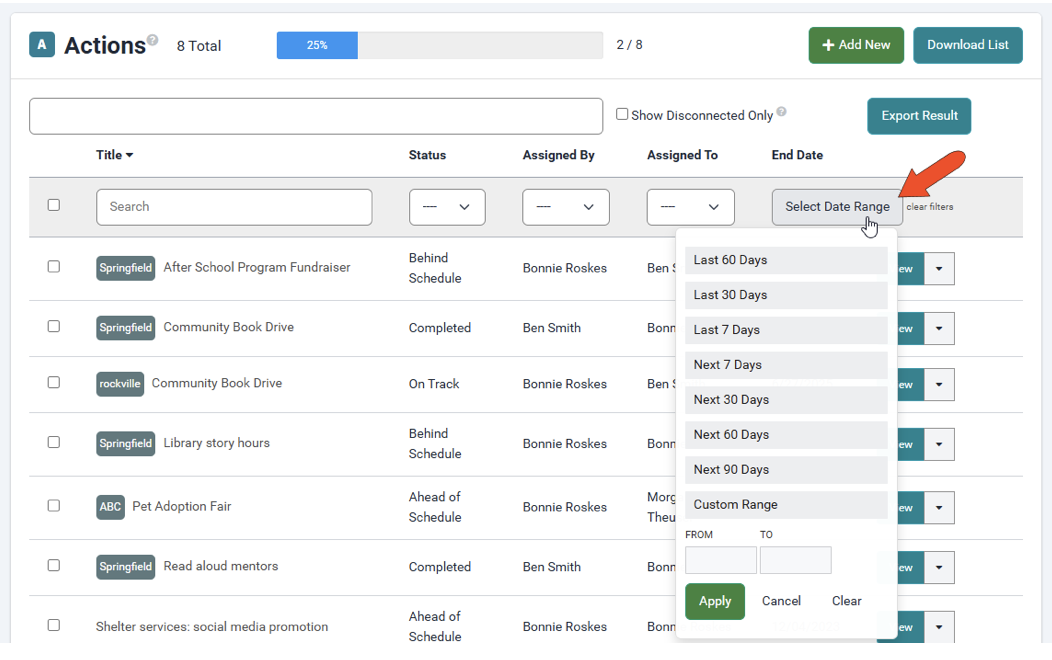The width and height of the screenshot is (1052, 660).
Task: Click the FROM date input field
Action: tap(721, 560)
